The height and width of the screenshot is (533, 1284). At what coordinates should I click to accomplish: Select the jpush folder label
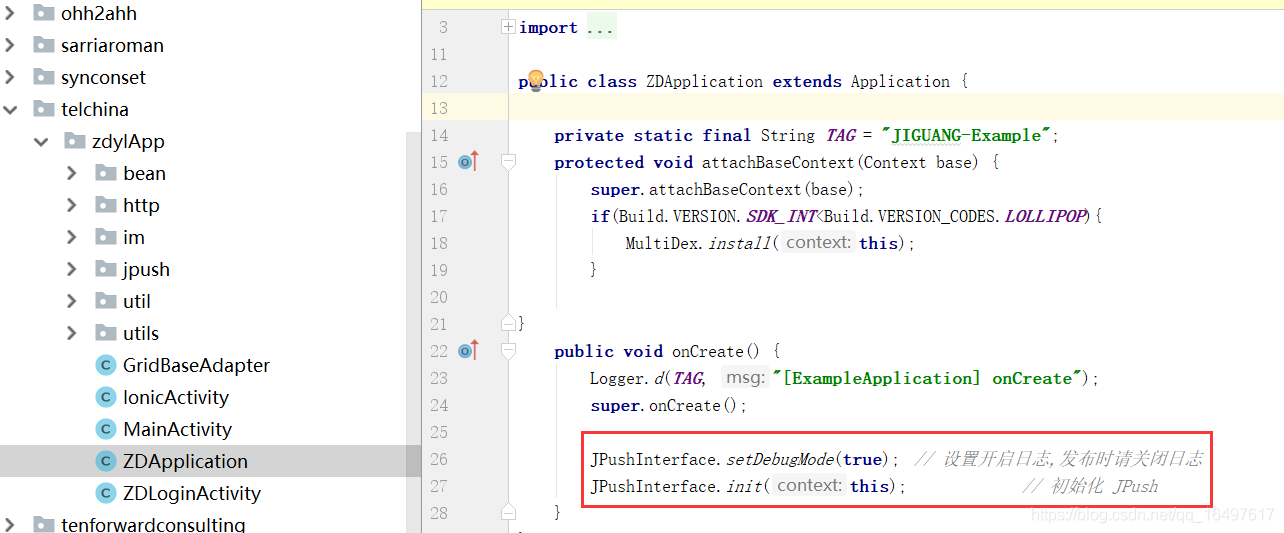click(146, 269)
